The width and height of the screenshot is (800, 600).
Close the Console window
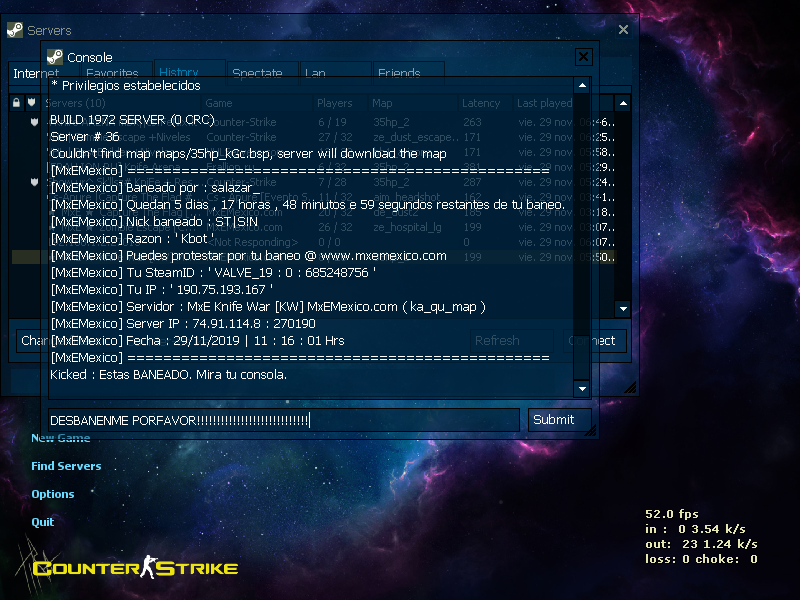[583, 57]
